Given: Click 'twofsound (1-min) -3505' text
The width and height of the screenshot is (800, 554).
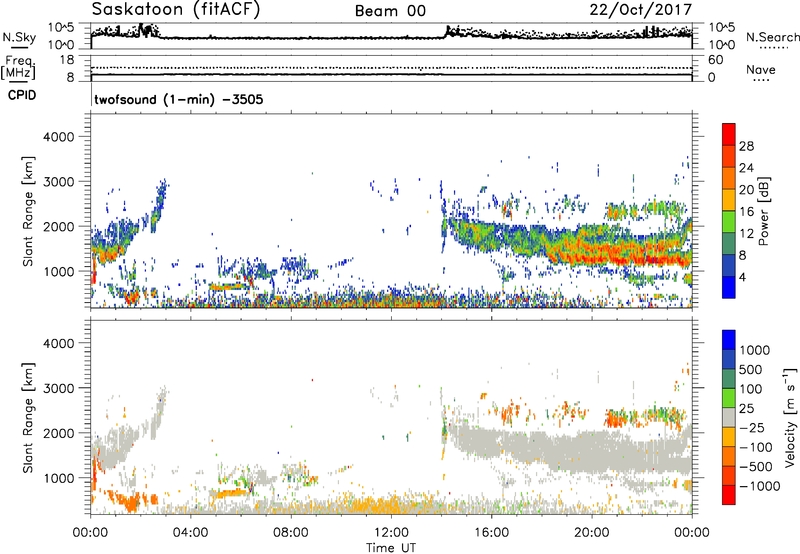Looking at the screenshot, I should (x=179, y=99).
